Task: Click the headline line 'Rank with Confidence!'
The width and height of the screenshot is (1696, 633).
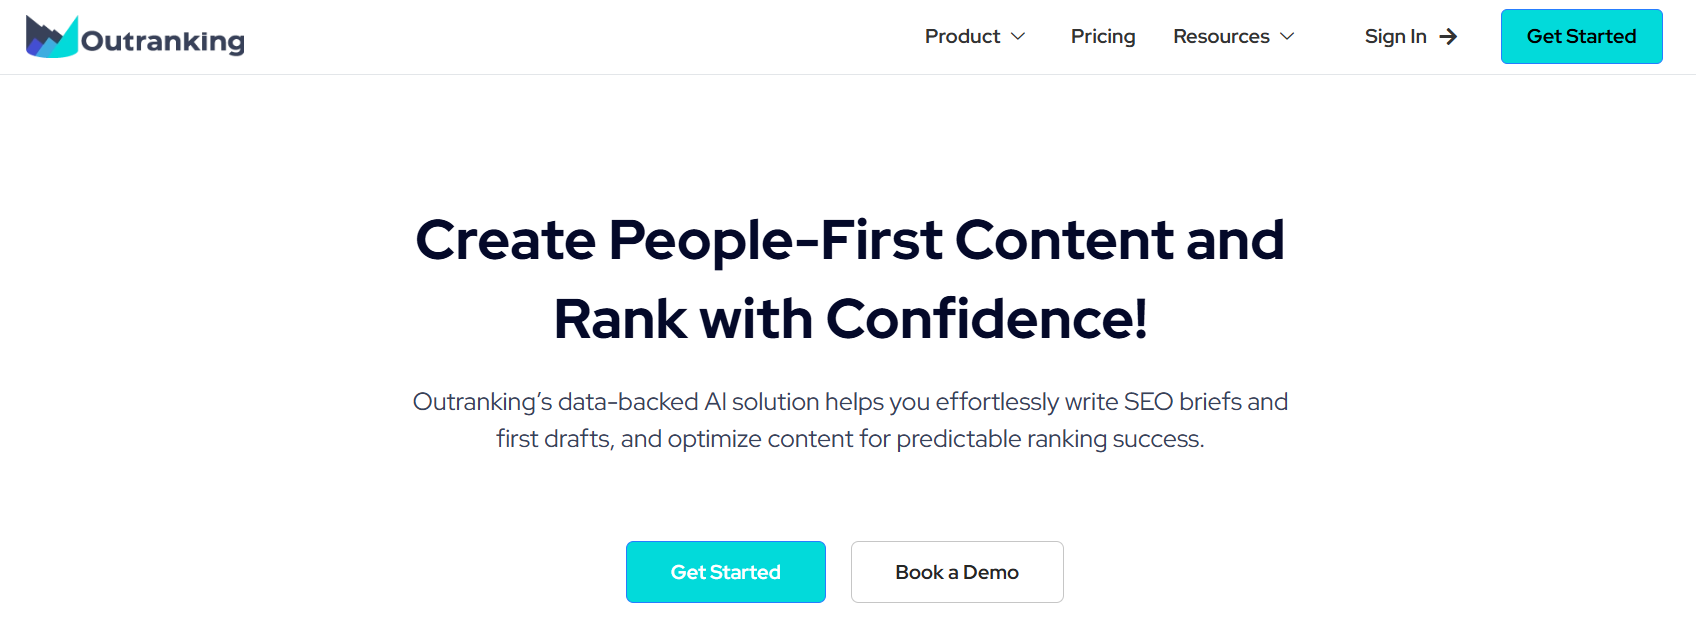Action: coord(850,319)
